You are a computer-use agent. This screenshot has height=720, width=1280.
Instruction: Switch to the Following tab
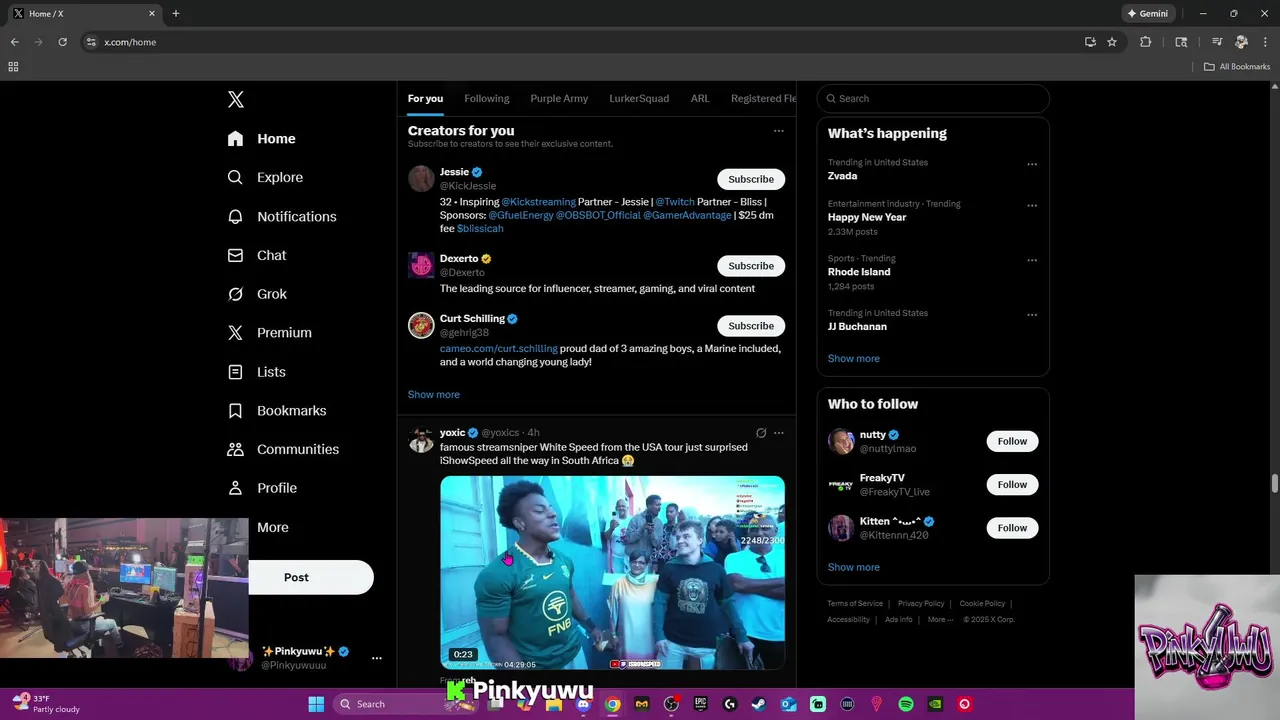tap(487, 98)
